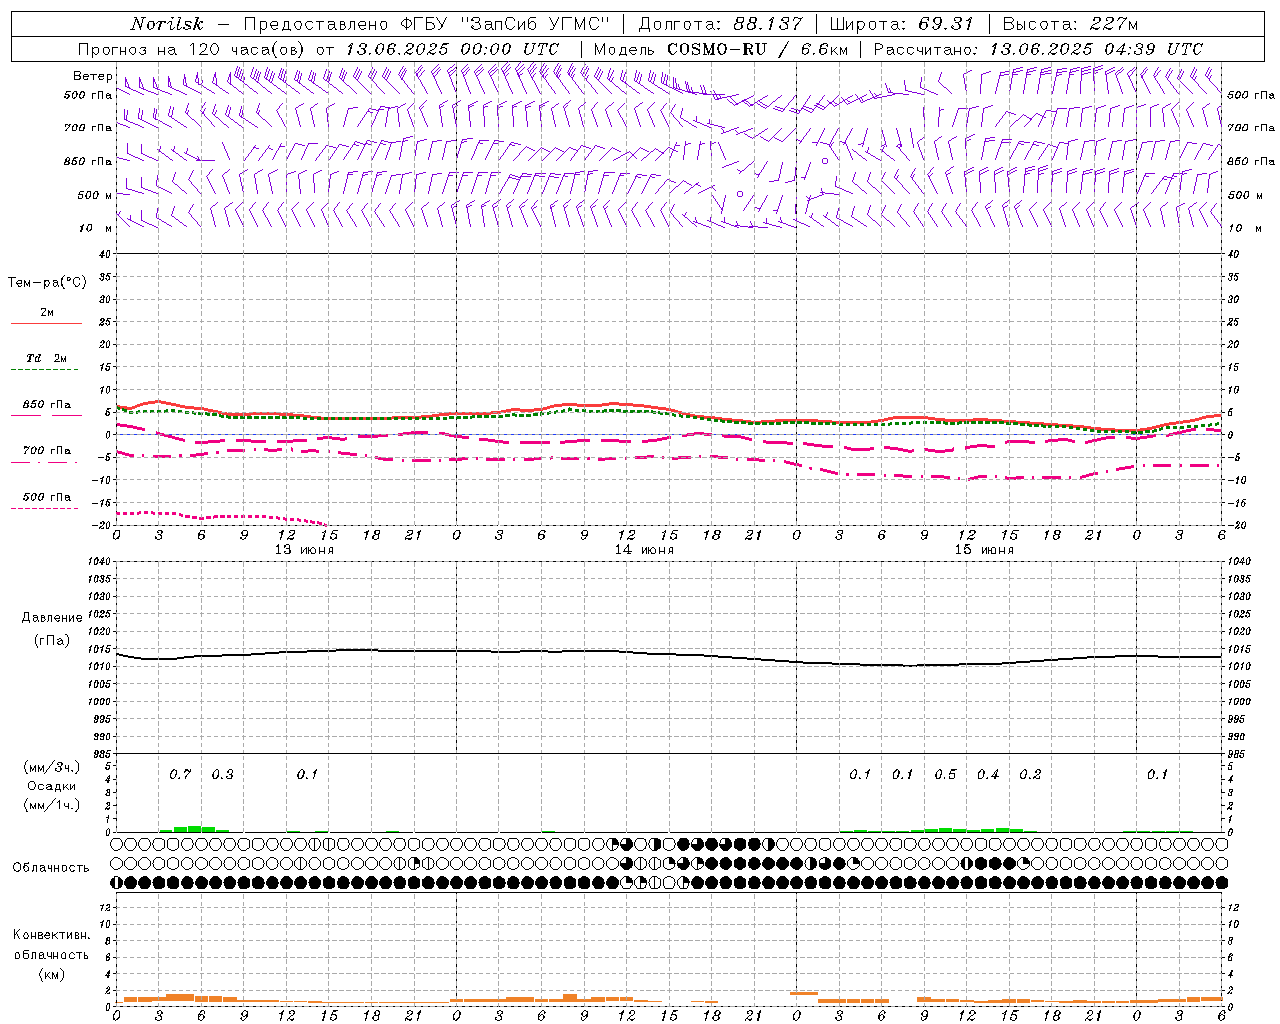Click the "Td 2м" dew point legend entry
This screenshot has height=1024, width=1280.
pyautogui.click(x=46, y=358)
